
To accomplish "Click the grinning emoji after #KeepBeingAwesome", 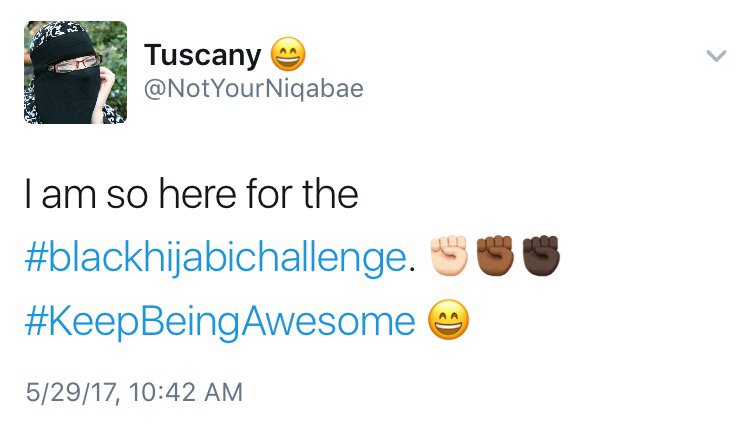I will pos(447,320).
